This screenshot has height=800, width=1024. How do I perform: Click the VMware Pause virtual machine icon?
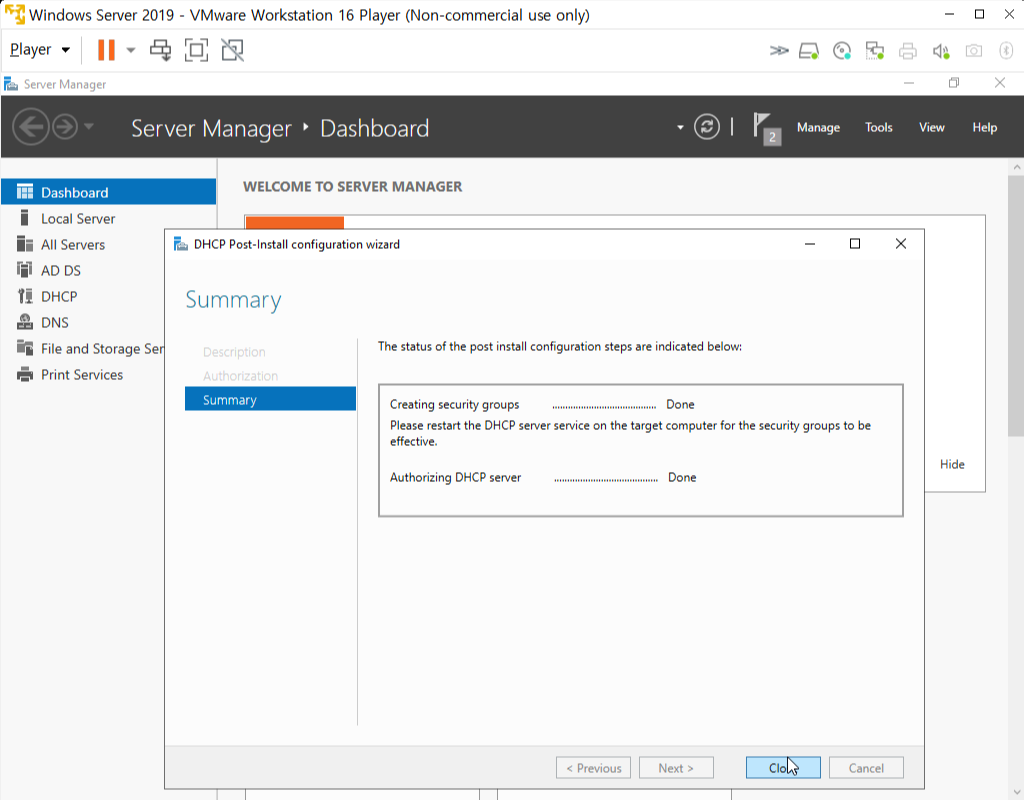106,50
